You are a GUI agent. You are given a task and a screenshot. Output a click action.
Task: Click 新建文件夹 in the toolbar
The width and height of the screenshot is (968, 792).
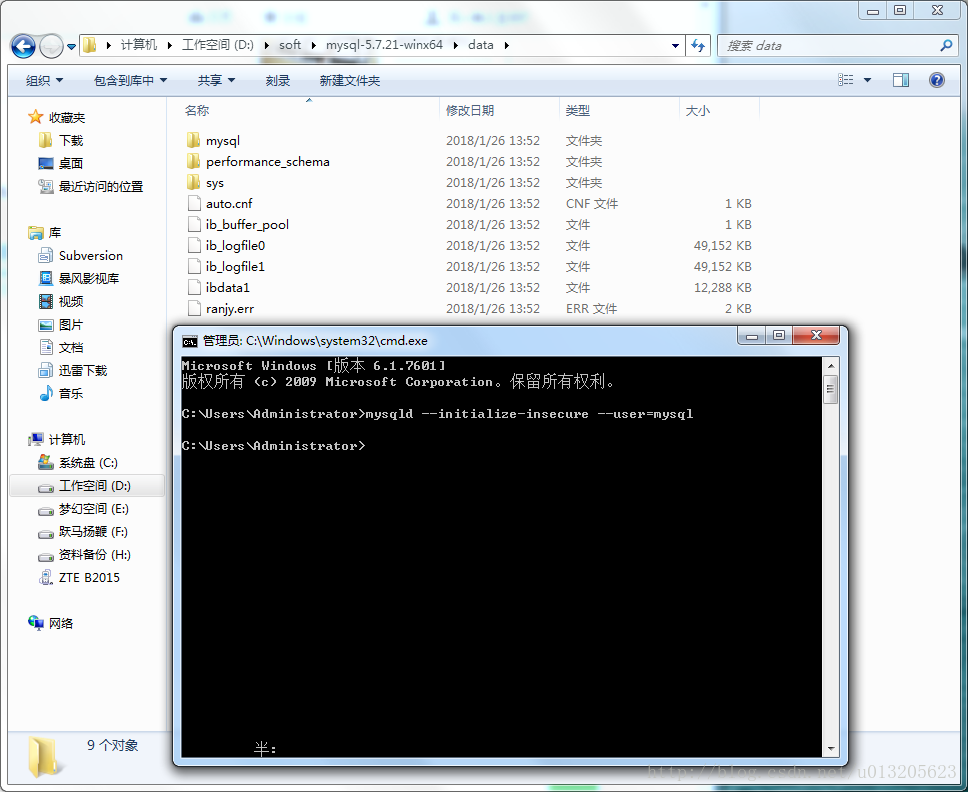(x=349, y=80)
